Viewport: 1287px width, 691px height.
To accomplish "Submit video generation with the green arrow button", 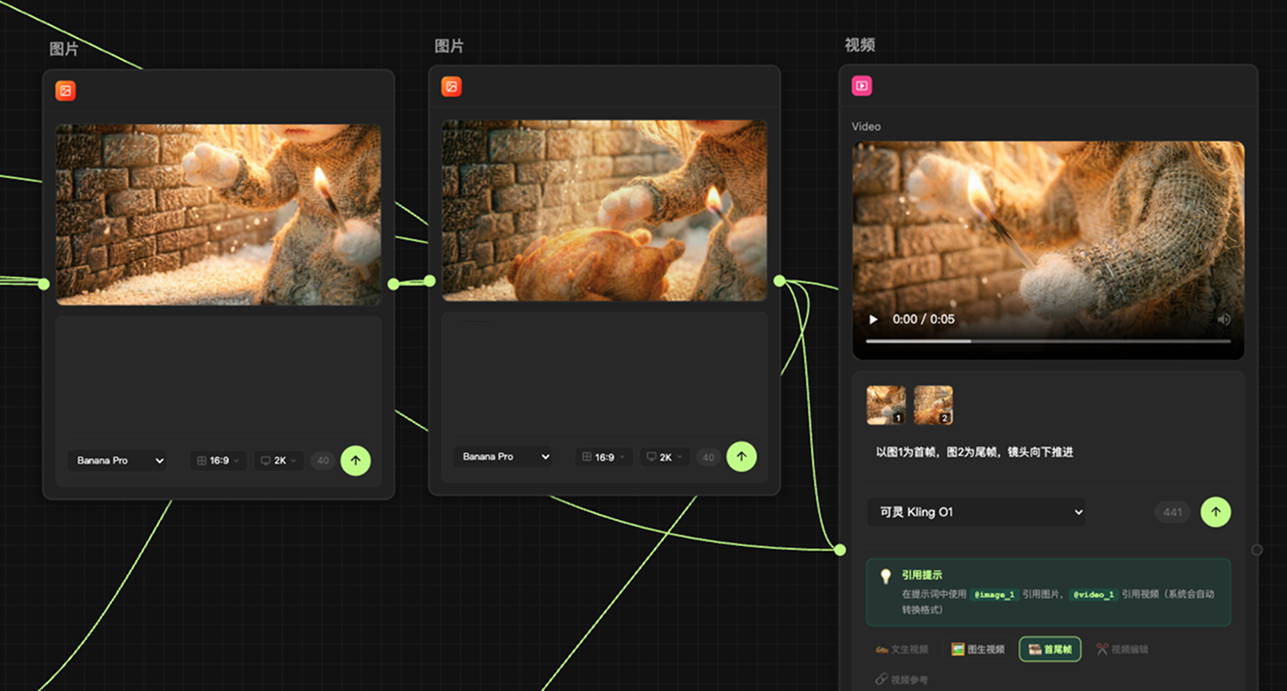I will [1215, 512].
